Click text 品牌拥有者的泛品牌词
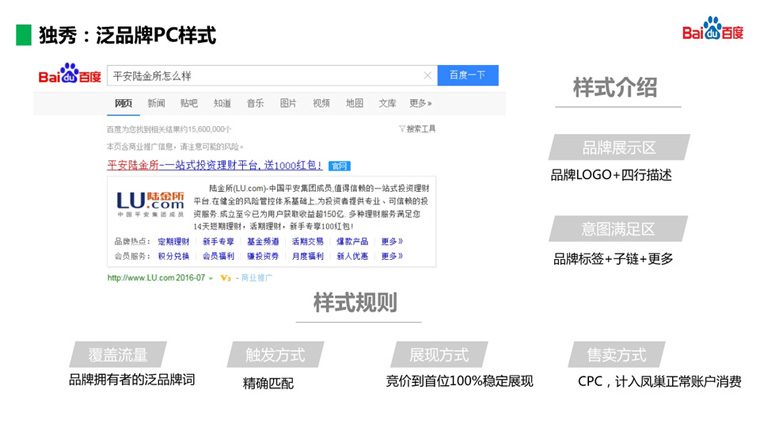The image size is (760, 428). [132, 380]
